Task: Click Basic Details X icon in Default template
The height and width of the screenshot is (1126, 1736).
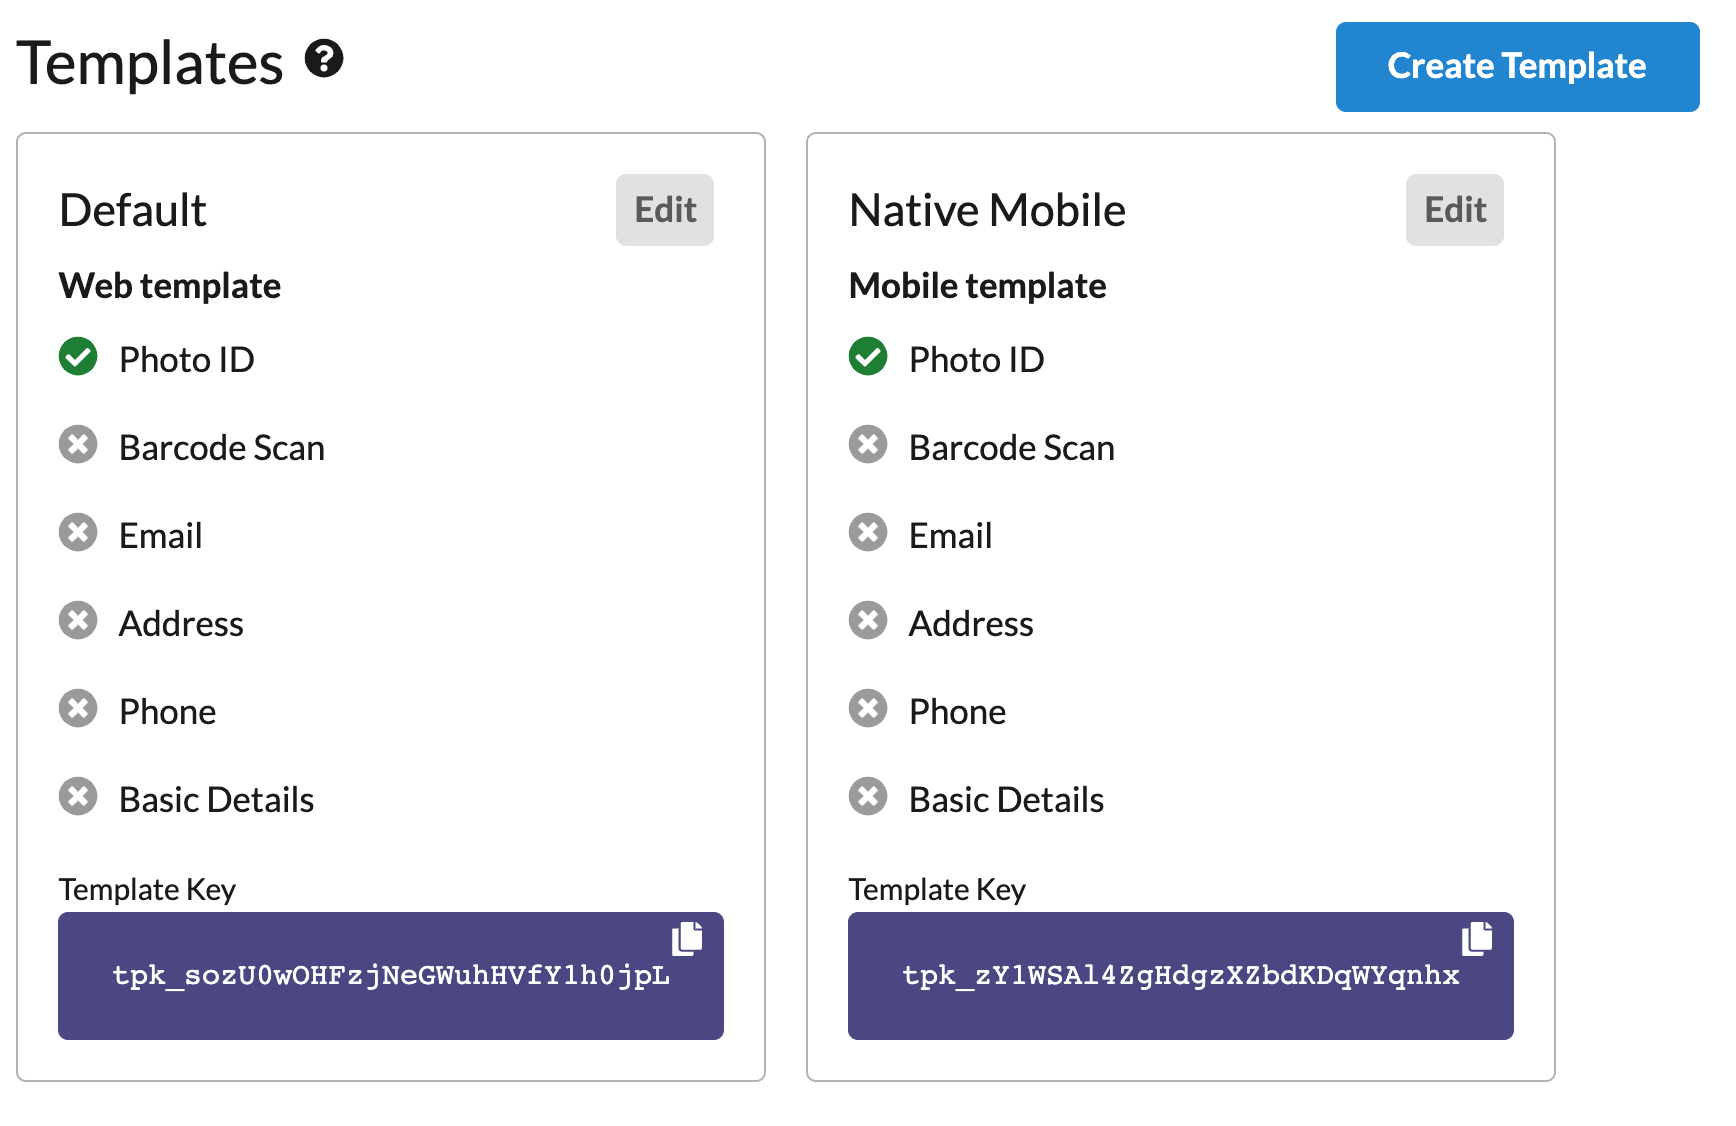Action: point(78,796)
